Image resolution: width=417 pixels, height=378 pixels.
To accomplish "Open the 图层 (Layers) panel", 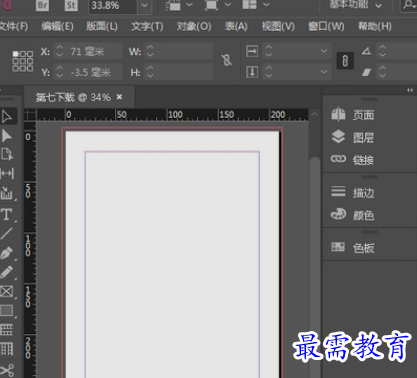I will tap(352, 137).
